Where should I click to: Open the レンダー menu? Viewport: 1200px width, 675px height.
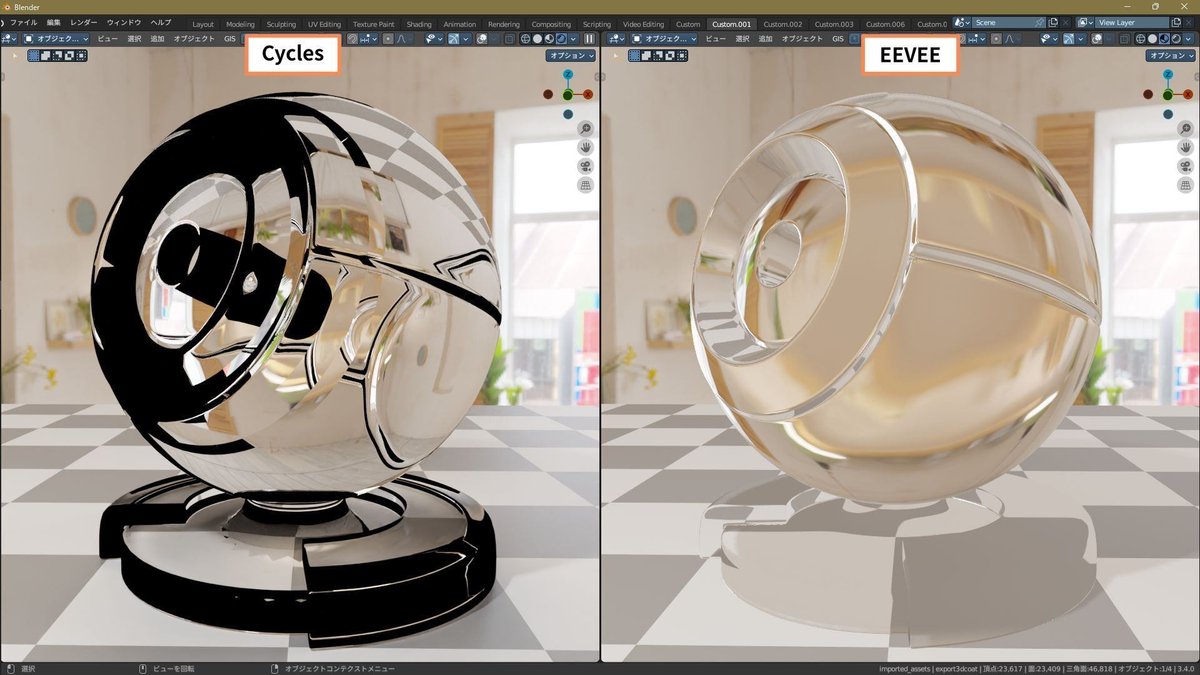point(84,22)
